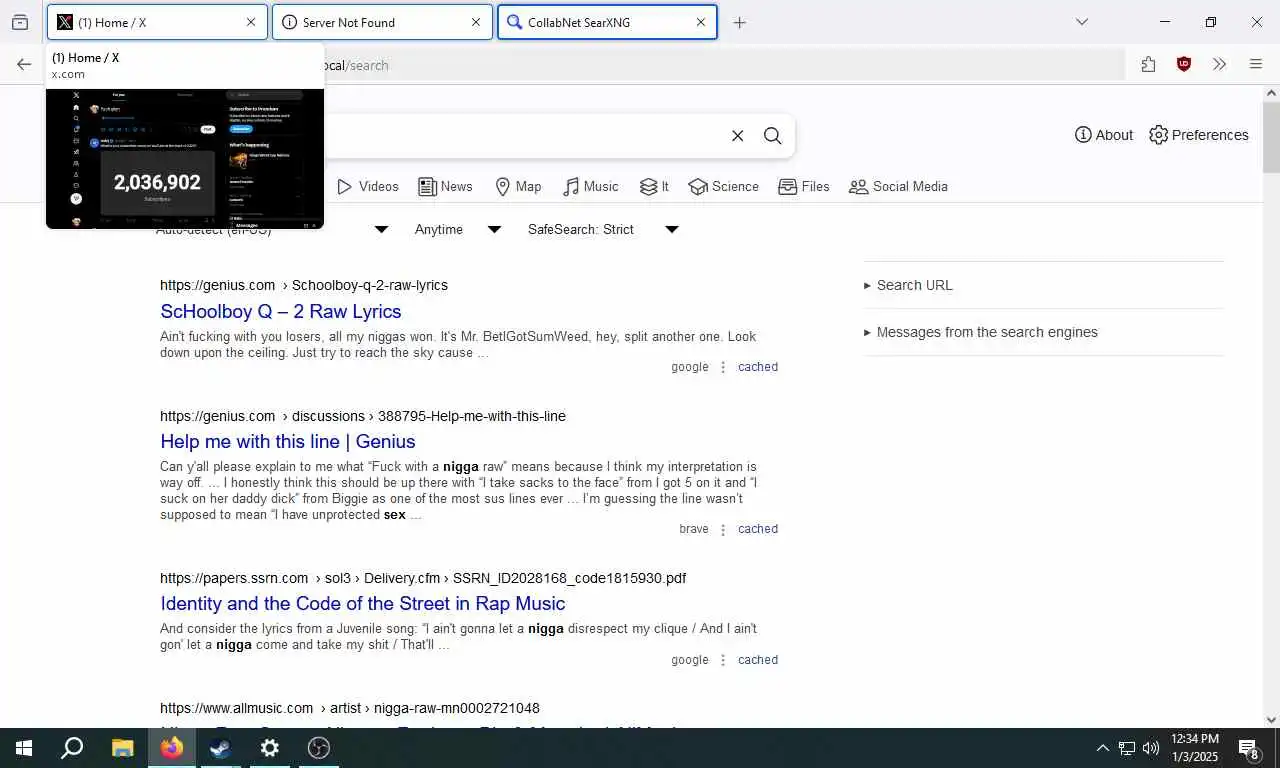Image resolution: width=1280 pixels, height=768 pixels.
Task: Select the It search category
Action: point(654,186)
